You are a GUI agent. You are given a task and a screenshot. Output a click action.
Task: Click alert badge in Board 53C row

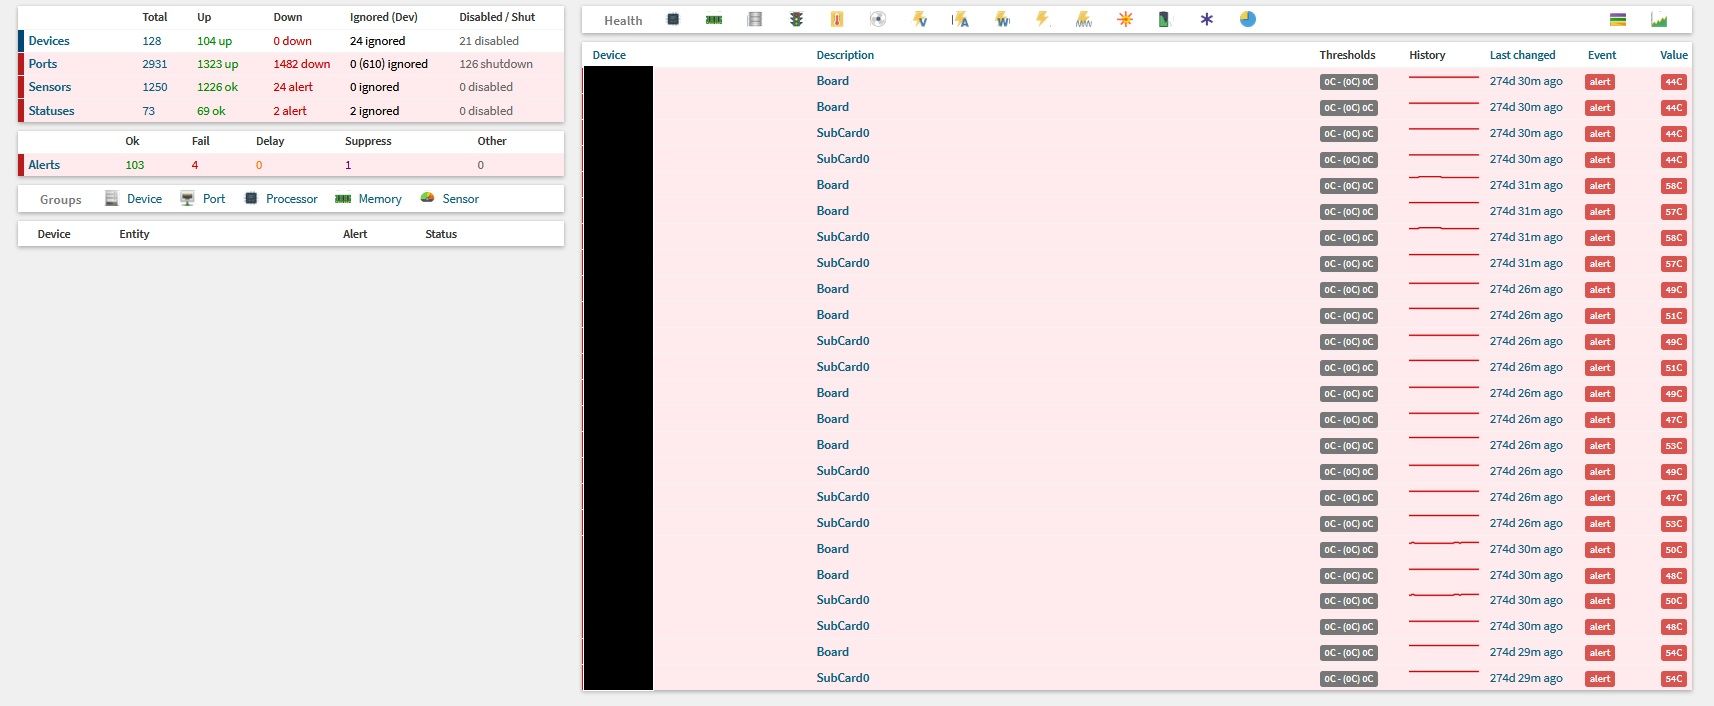pos(1600,446)
